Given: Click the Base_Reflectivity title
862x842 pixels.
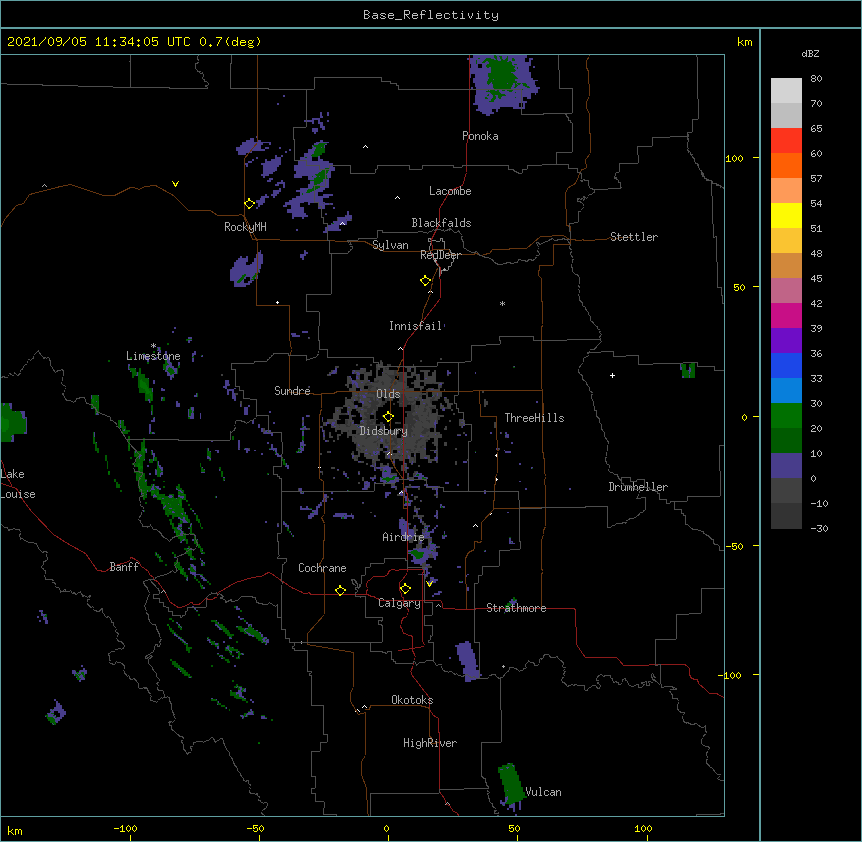Looking at the screenshot, I should pos(431,15).
